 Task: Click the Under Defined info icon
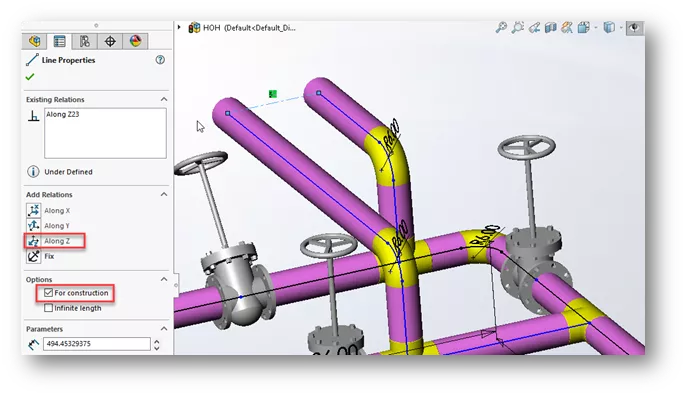point(33,172)
